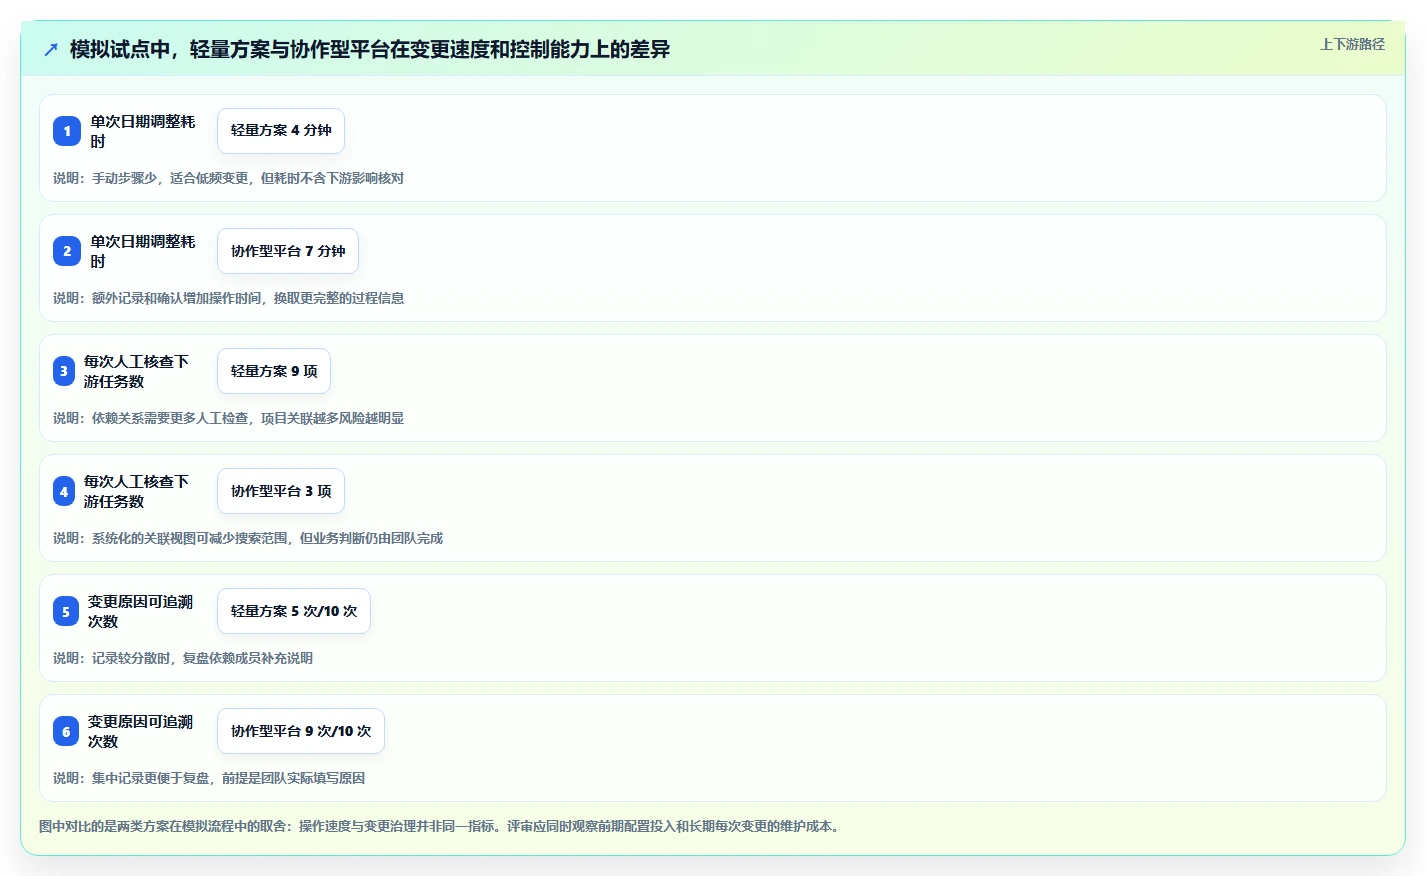Click 变更原因可追溯次数 label in row 5
Image resolution: width=1426 pixels, height=876 pixels.
(x=140, y=611)
